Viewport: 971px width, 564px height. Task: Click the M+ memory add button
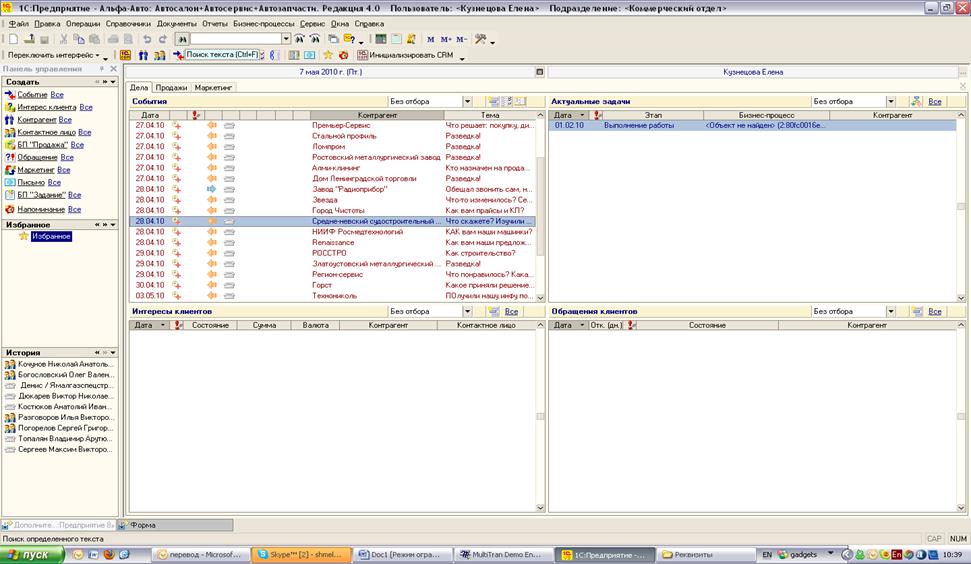pyautogui.click(x=445, y=38)
